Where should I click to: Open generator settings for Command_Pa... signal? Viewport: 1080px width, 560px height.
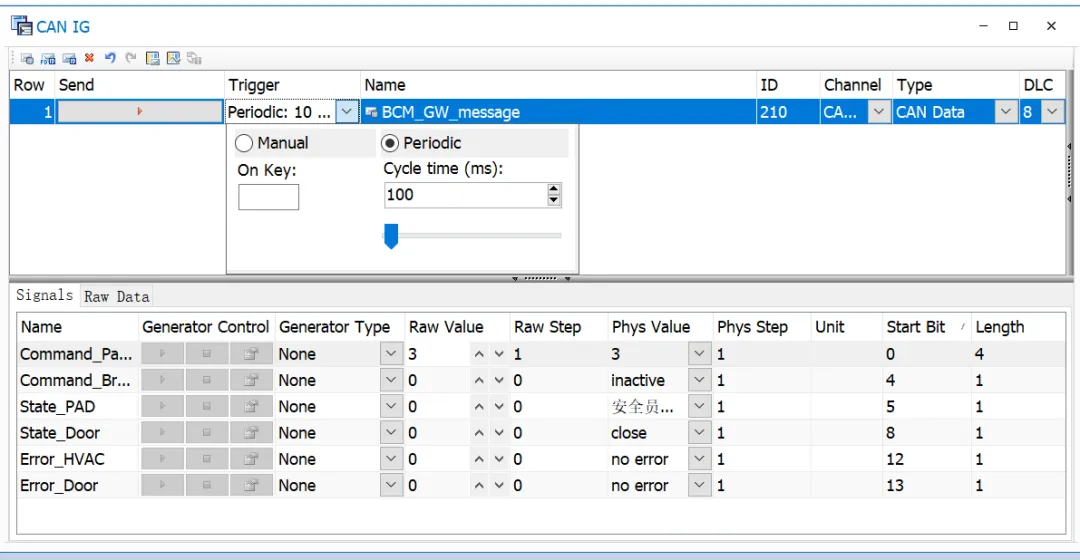point(251,354)
